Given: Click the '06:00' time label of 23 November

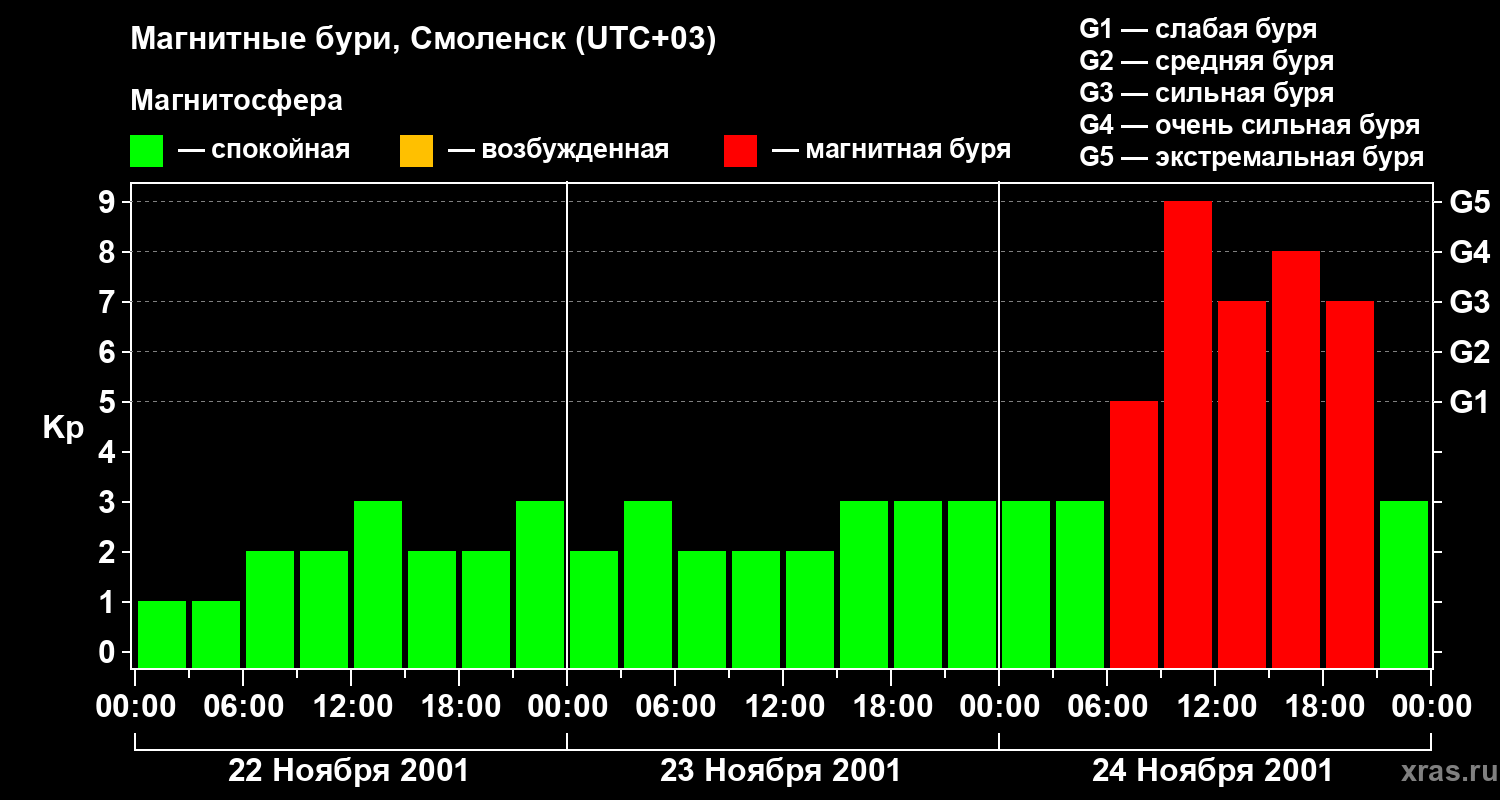Looking at the screenshot, I should click(x=675, y=707).
